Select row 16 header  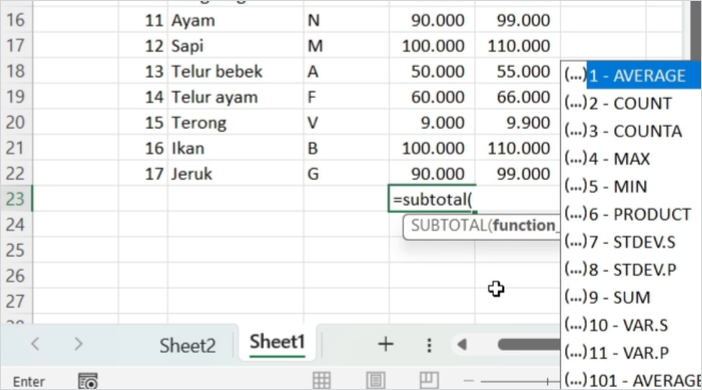tap(16, 20)
